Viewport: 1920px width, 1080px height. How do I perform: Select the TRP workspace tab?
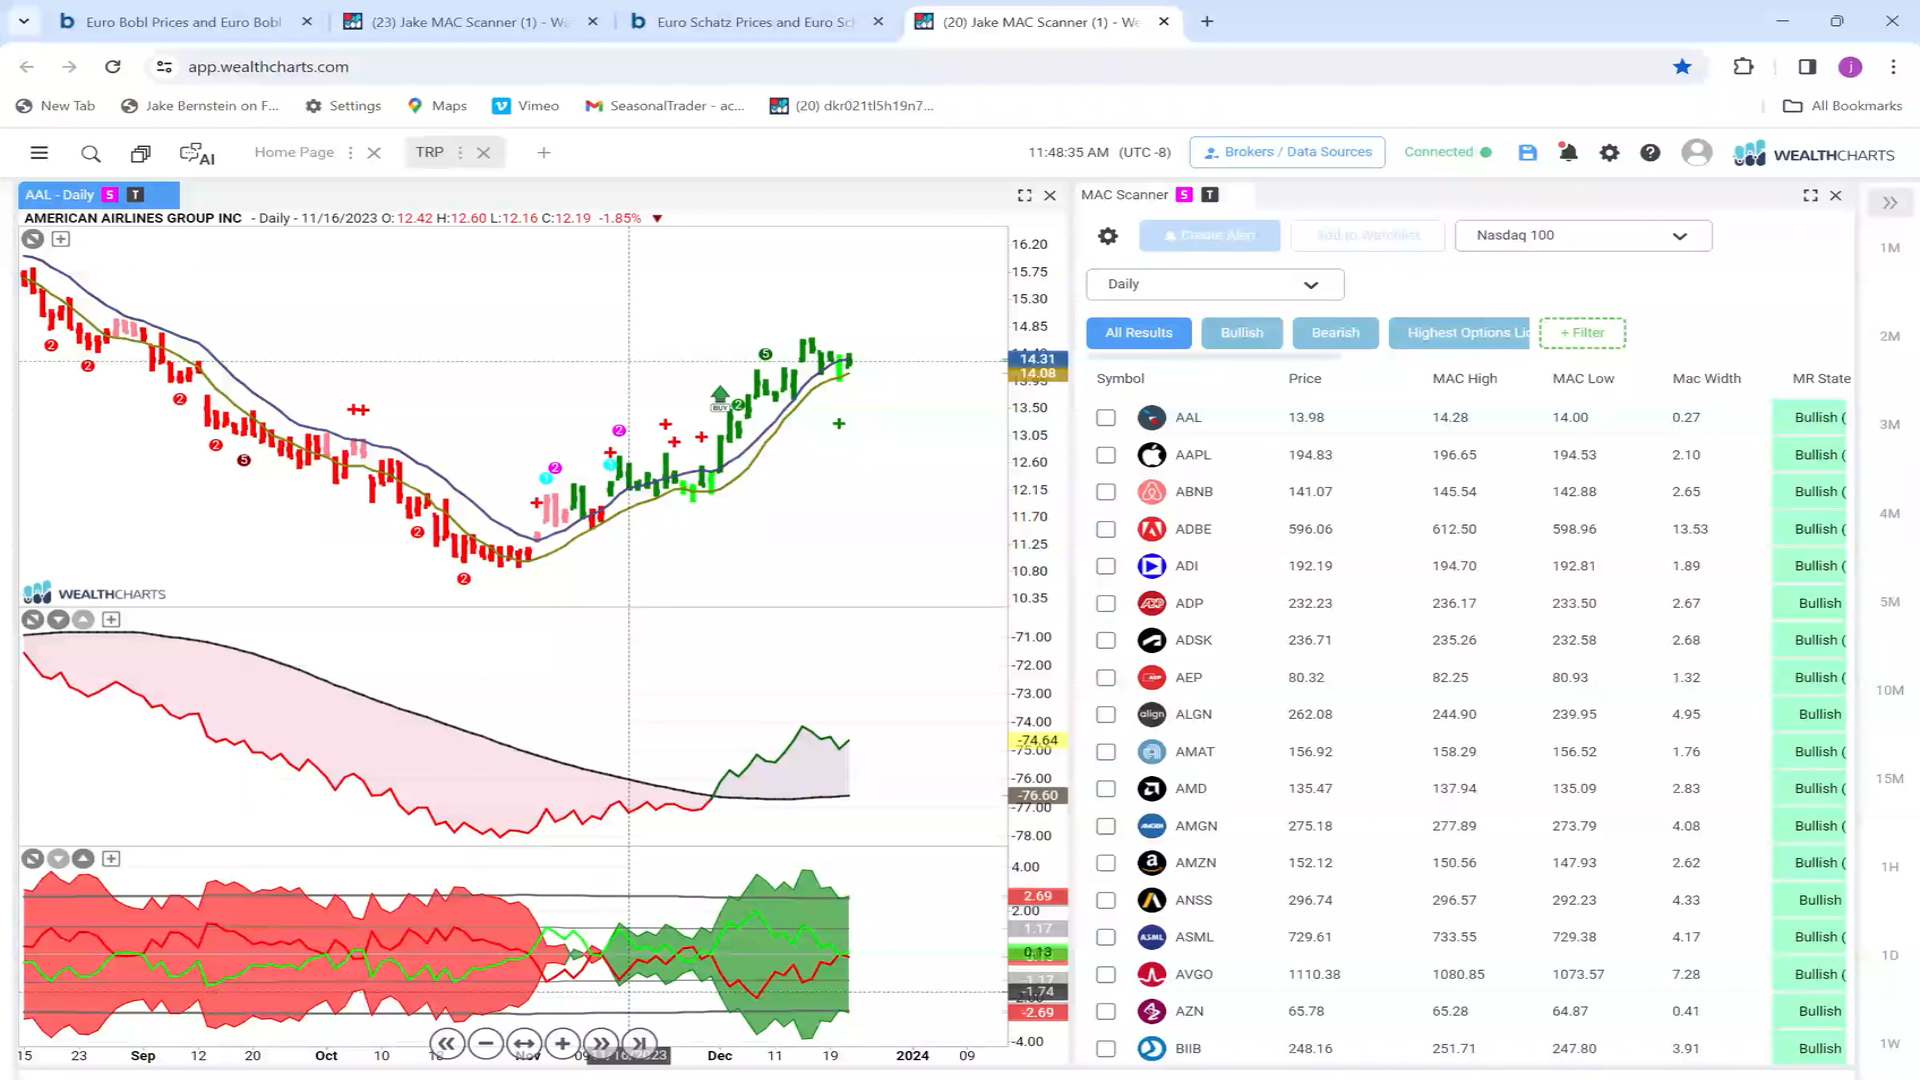[430, 152]
